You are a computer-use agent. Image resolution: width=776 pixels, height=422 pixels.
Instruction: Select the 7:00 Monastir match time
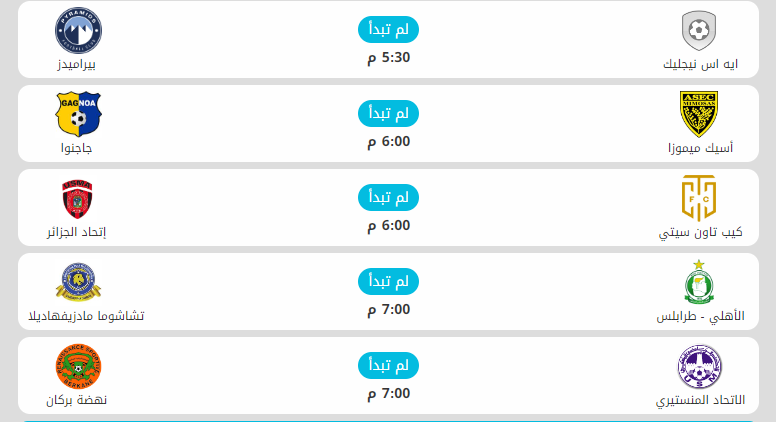pos(388,393)
